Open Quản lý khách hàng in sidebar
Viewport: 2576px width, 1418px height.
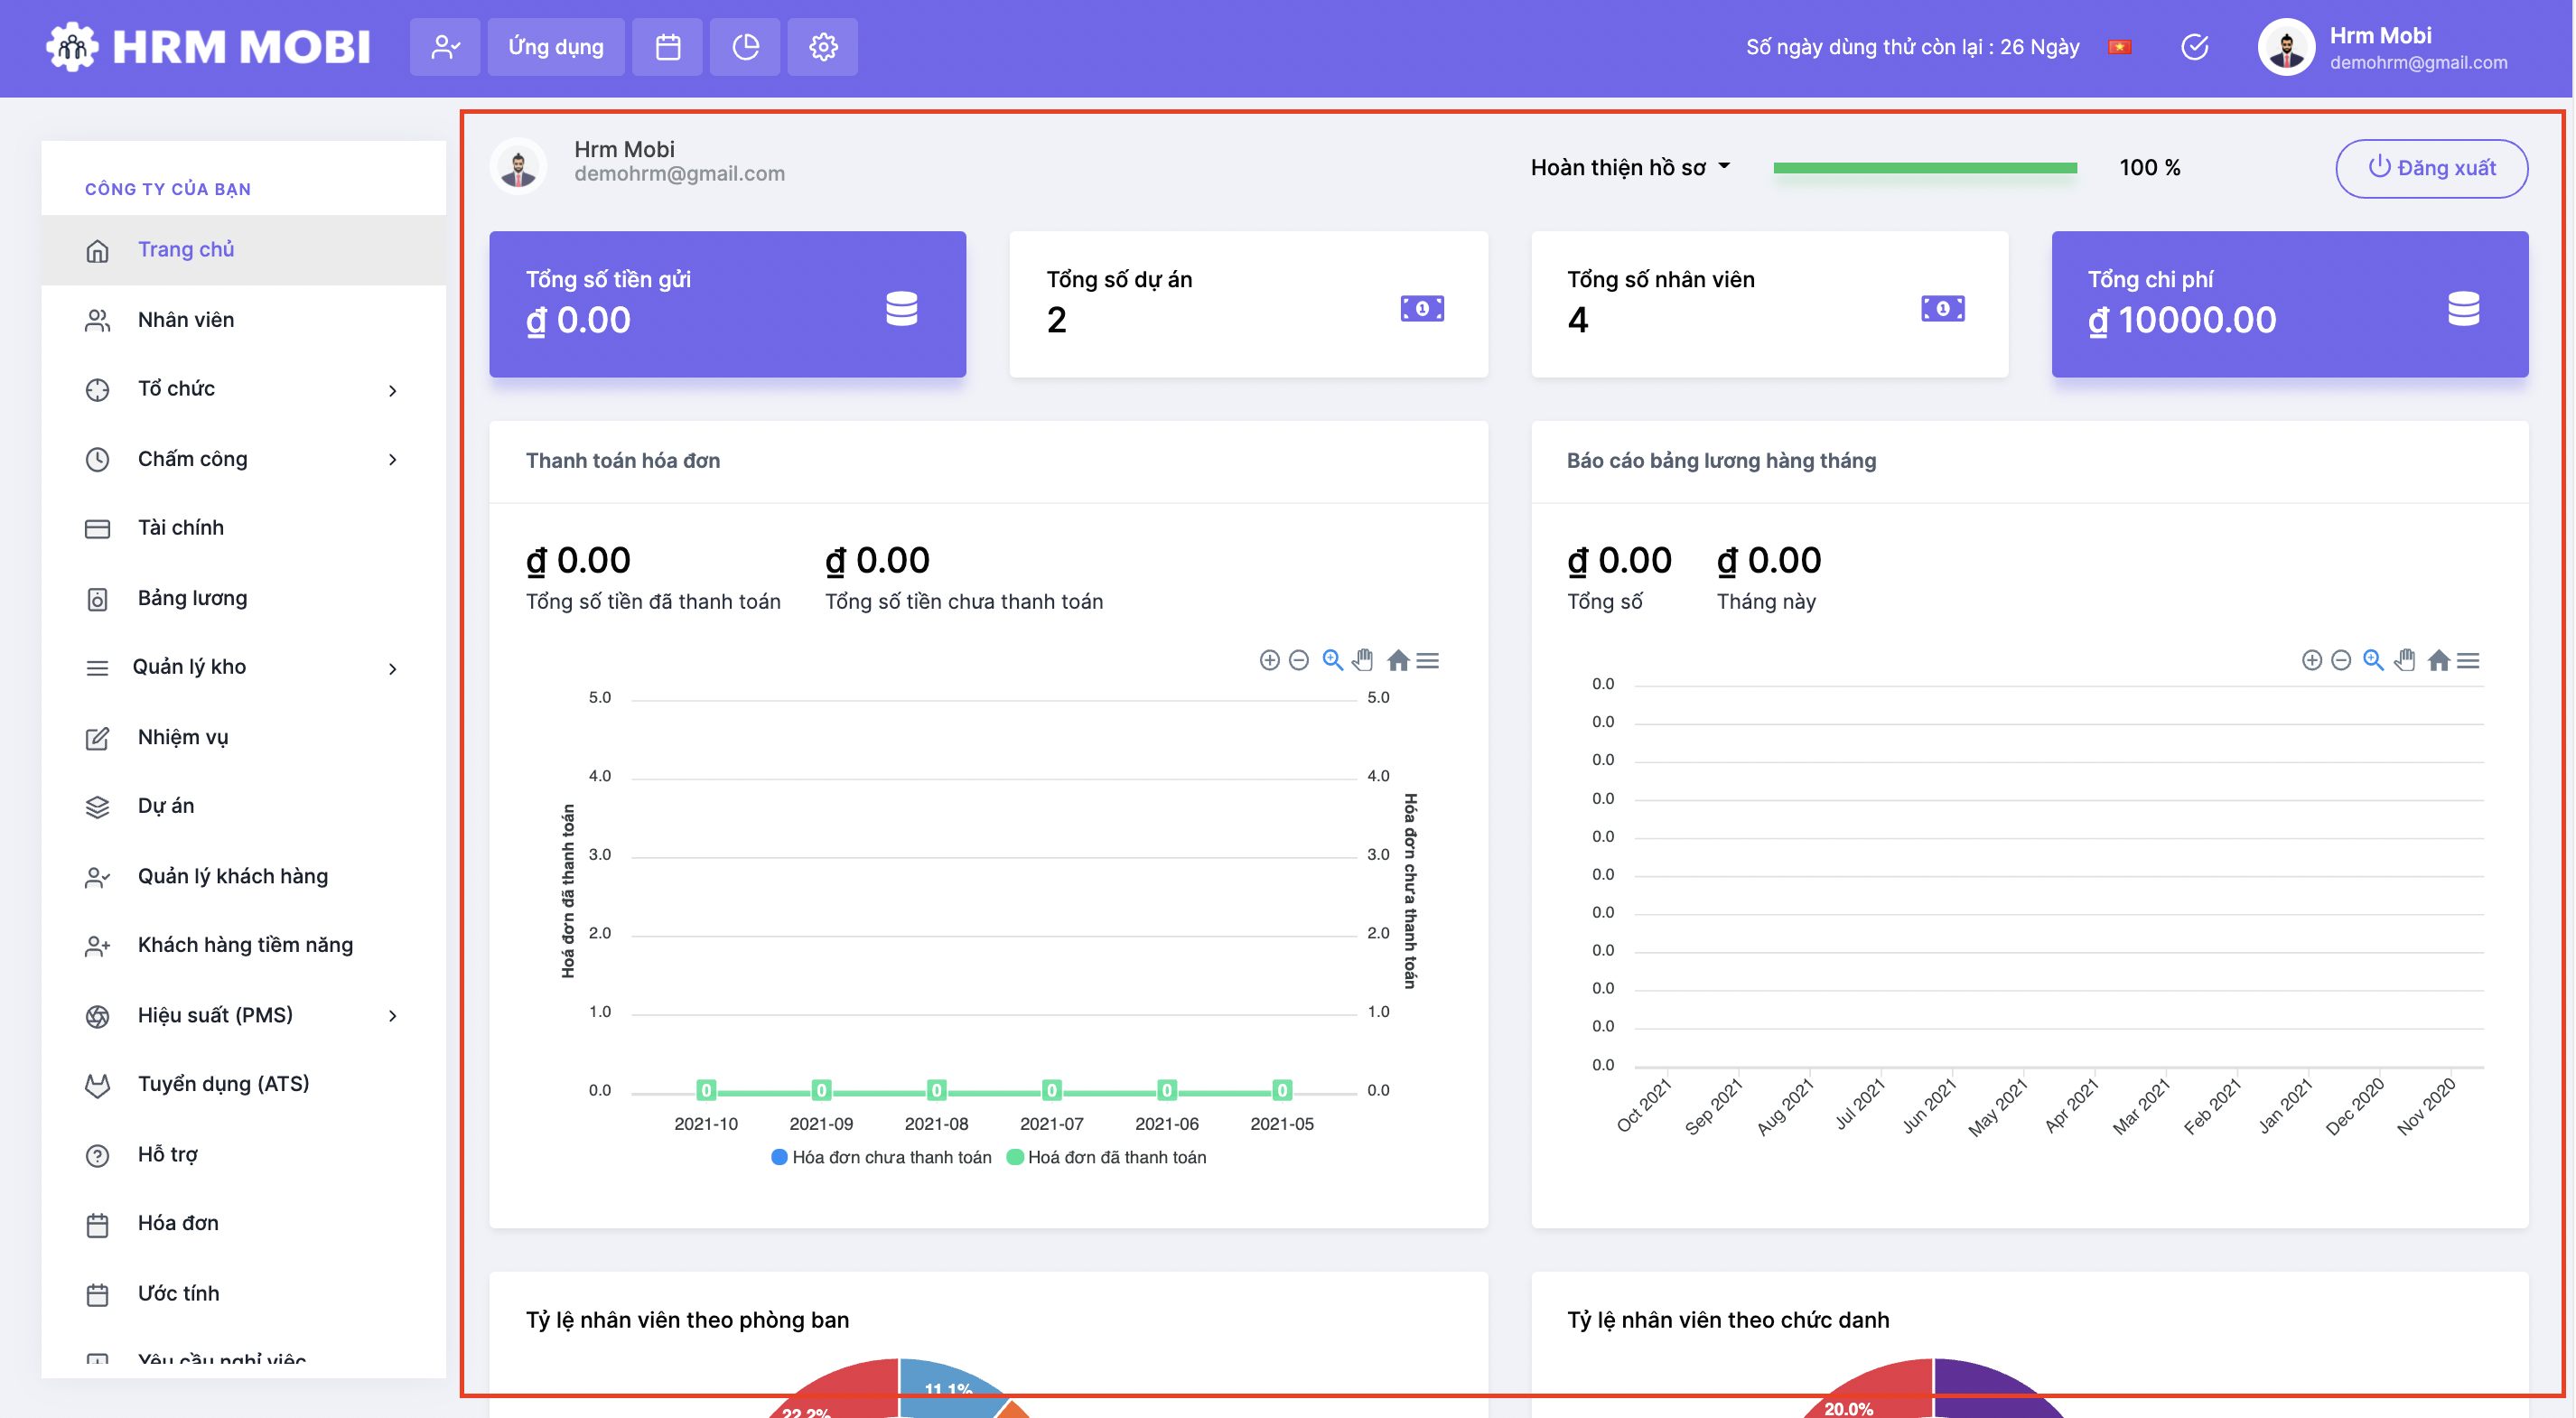[x=243, y=876]
